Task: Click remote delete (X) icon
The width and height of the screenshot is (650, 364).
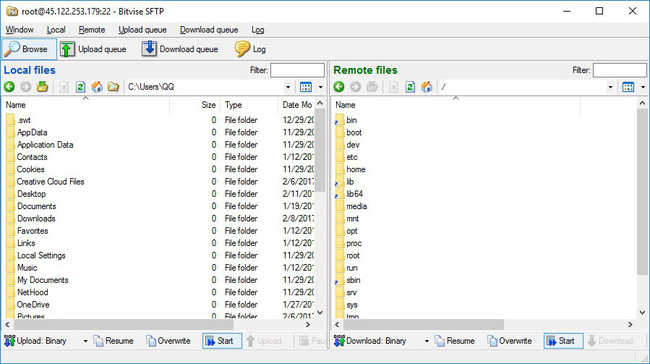Action: [x=393, y=87]
